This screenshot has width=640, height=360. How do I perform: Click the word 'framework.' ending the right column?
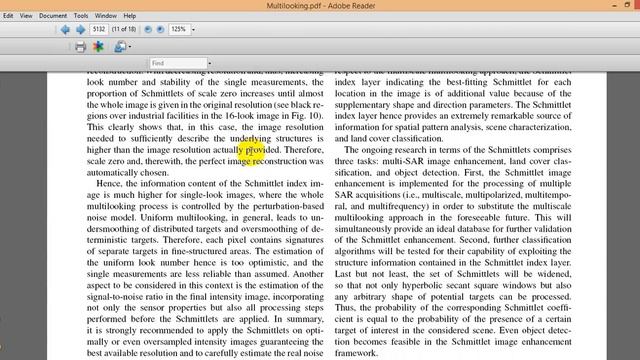point(356,353)
